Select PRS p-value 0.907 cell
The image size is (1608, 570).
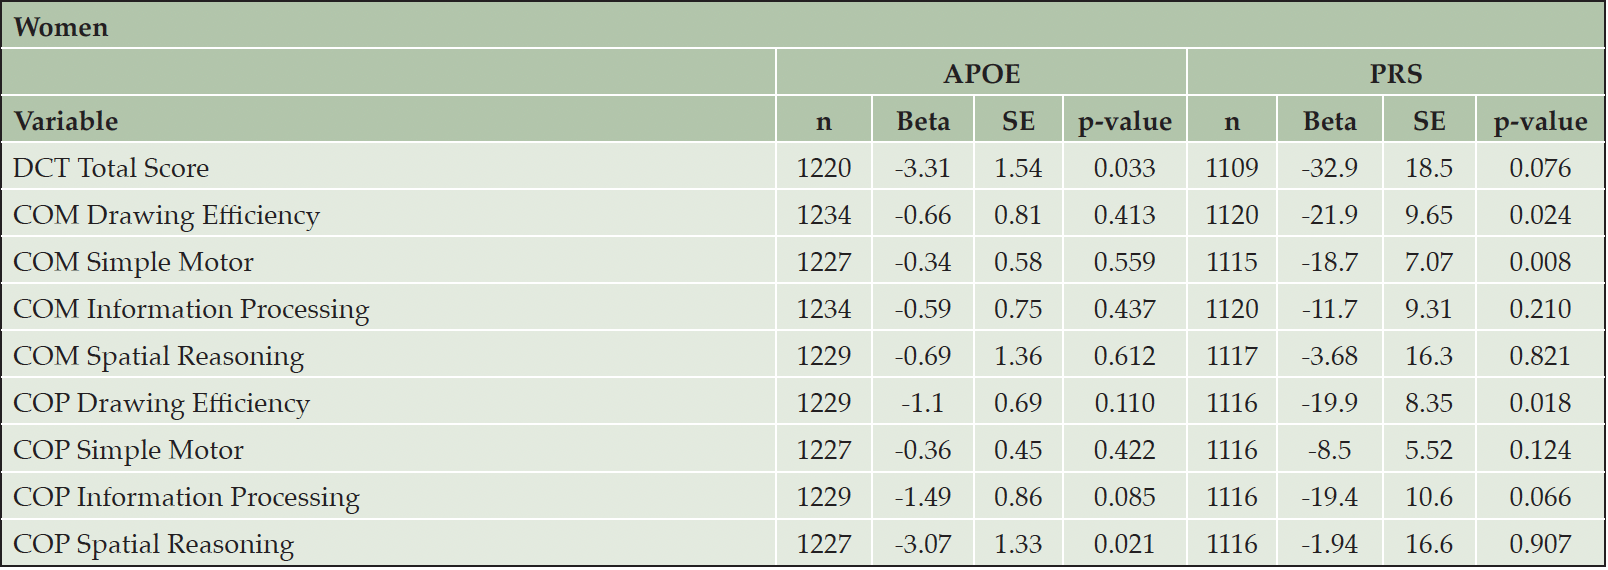(x=1540, y=544)
